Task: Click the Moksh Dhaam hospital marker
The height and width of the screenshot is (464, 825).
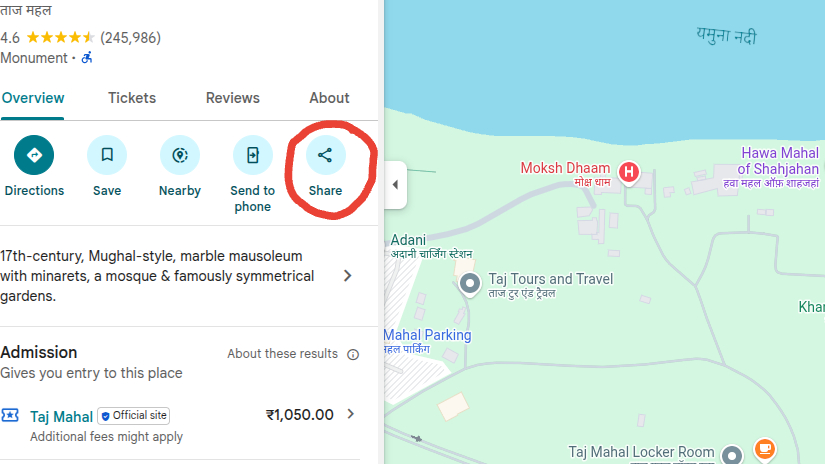Action: pyautogui.click(x=629, y=172)
